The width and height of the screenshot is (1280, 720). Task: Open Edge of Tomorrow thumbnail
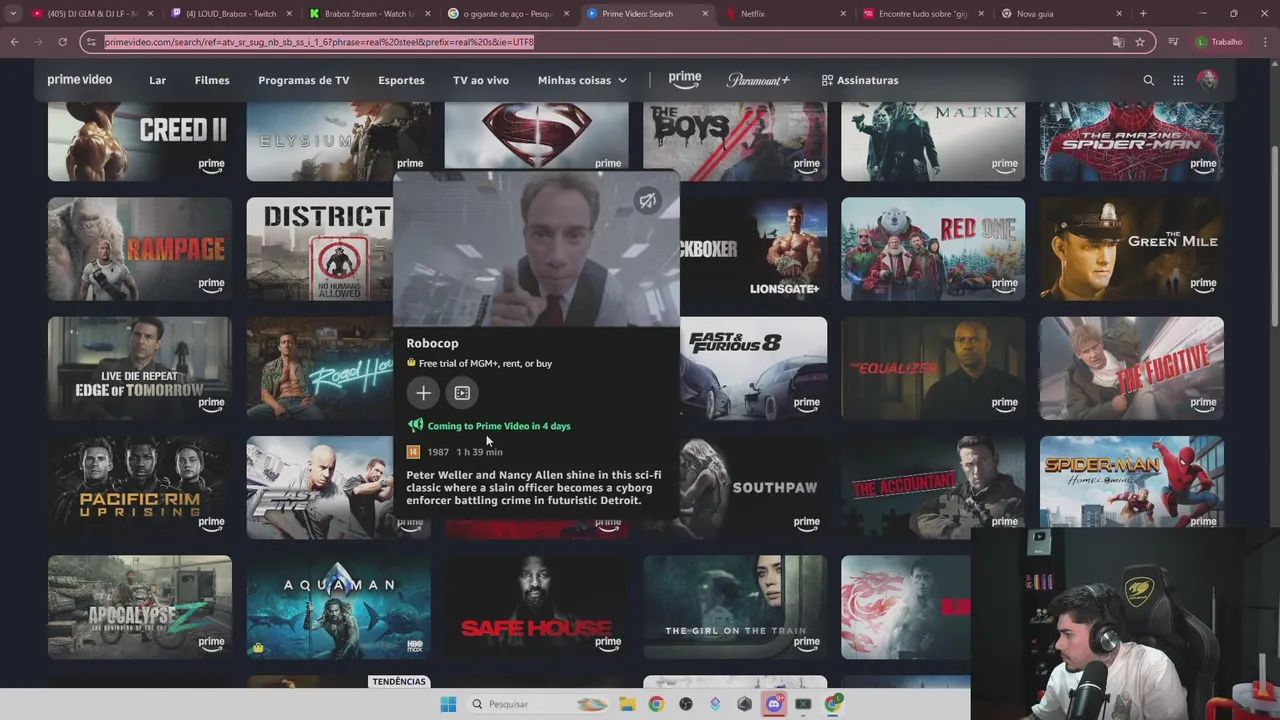pos(139,368)
